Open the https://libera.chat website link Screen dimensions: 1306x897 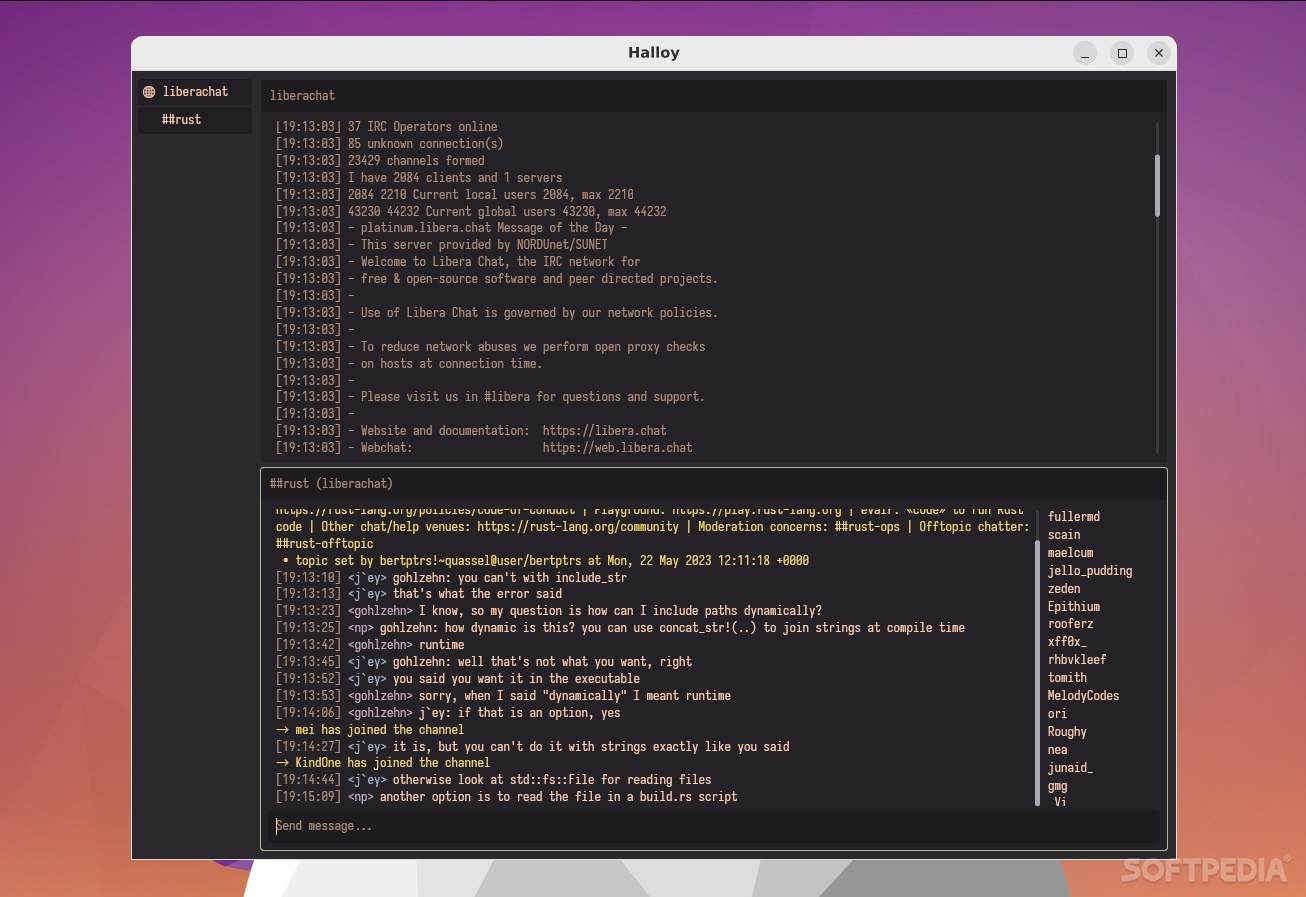coord(604,431)
